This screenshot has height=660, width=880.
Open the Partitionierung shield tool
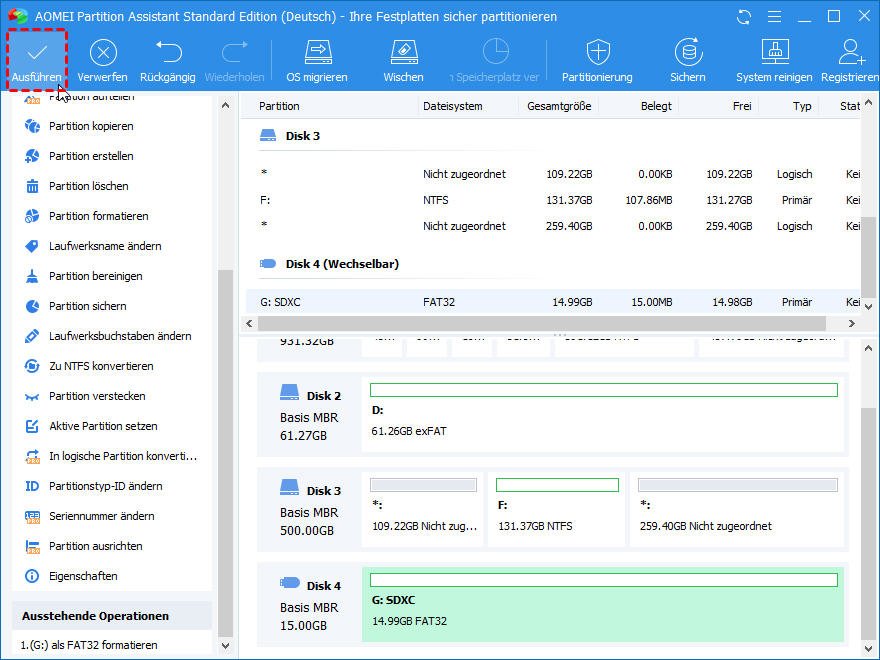click(597, 59)
